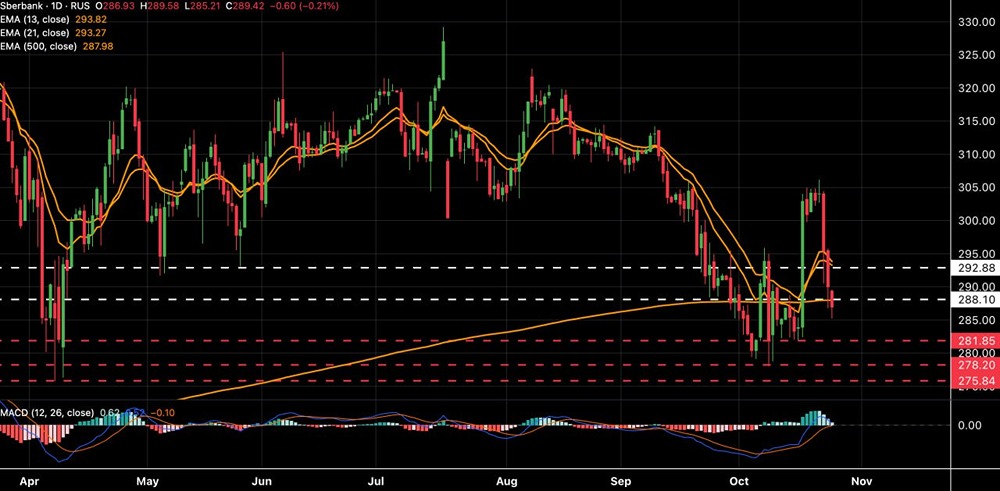This screenshot has width=1000, height=491.
Task: Click the 293.82 EMA 13 value
Action: [x=93, y=21]
